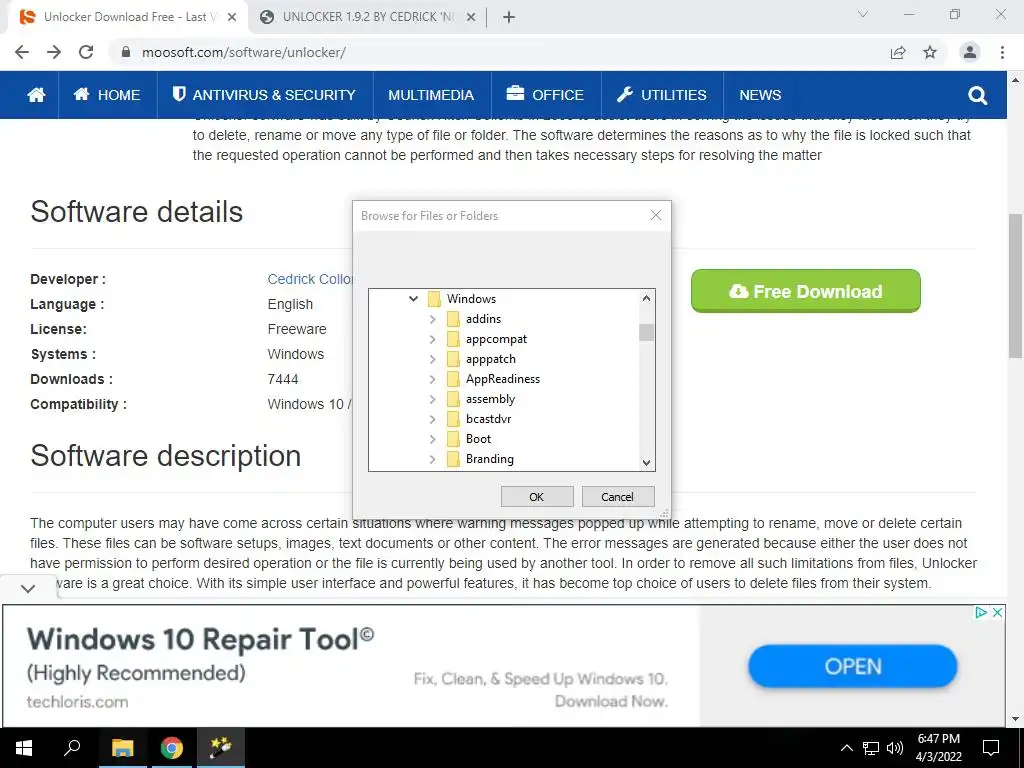
Task: Click the green Free Download button
Action: point(806,291)
